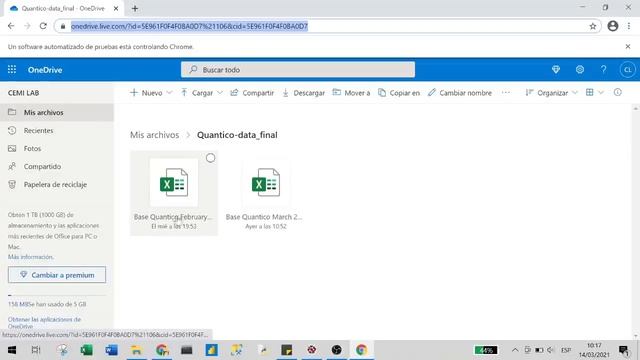Expand the view options chevron
The width and height of the screenshot is (640, 360).
tap(601, 93)
